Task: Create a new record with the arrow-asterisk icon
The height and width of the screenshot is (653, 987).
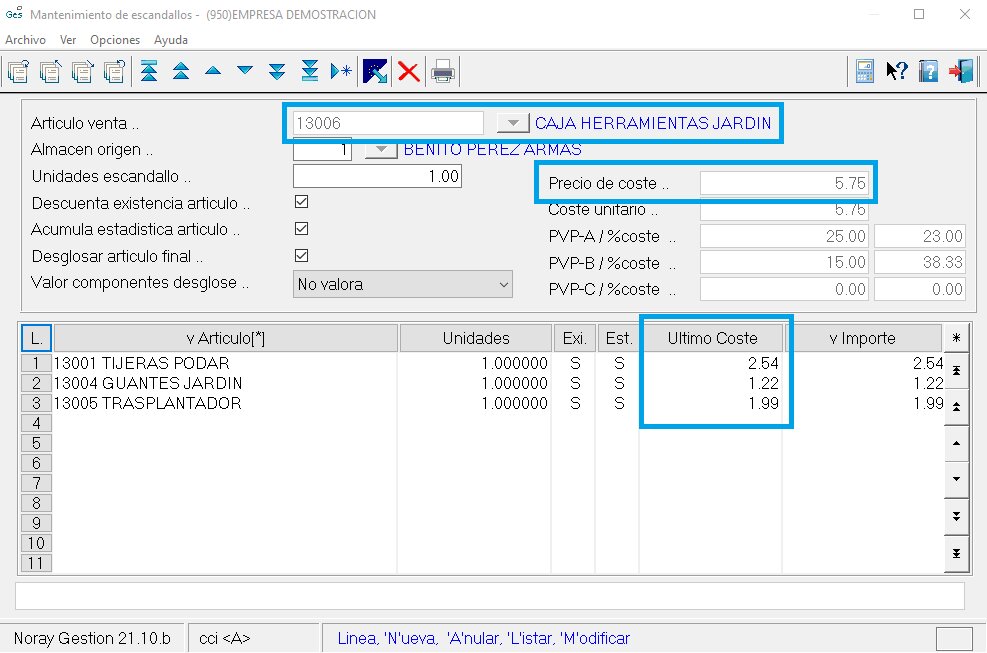Action: [x=341, y=71]
